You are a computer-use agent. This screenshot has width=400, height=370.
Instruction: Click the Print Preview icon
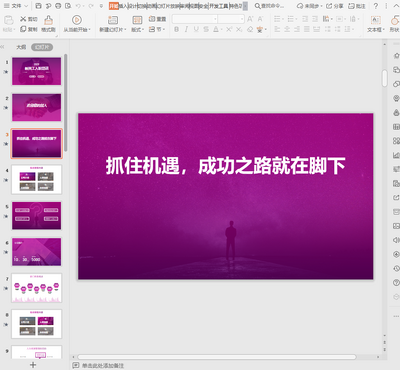pos(68,6)
